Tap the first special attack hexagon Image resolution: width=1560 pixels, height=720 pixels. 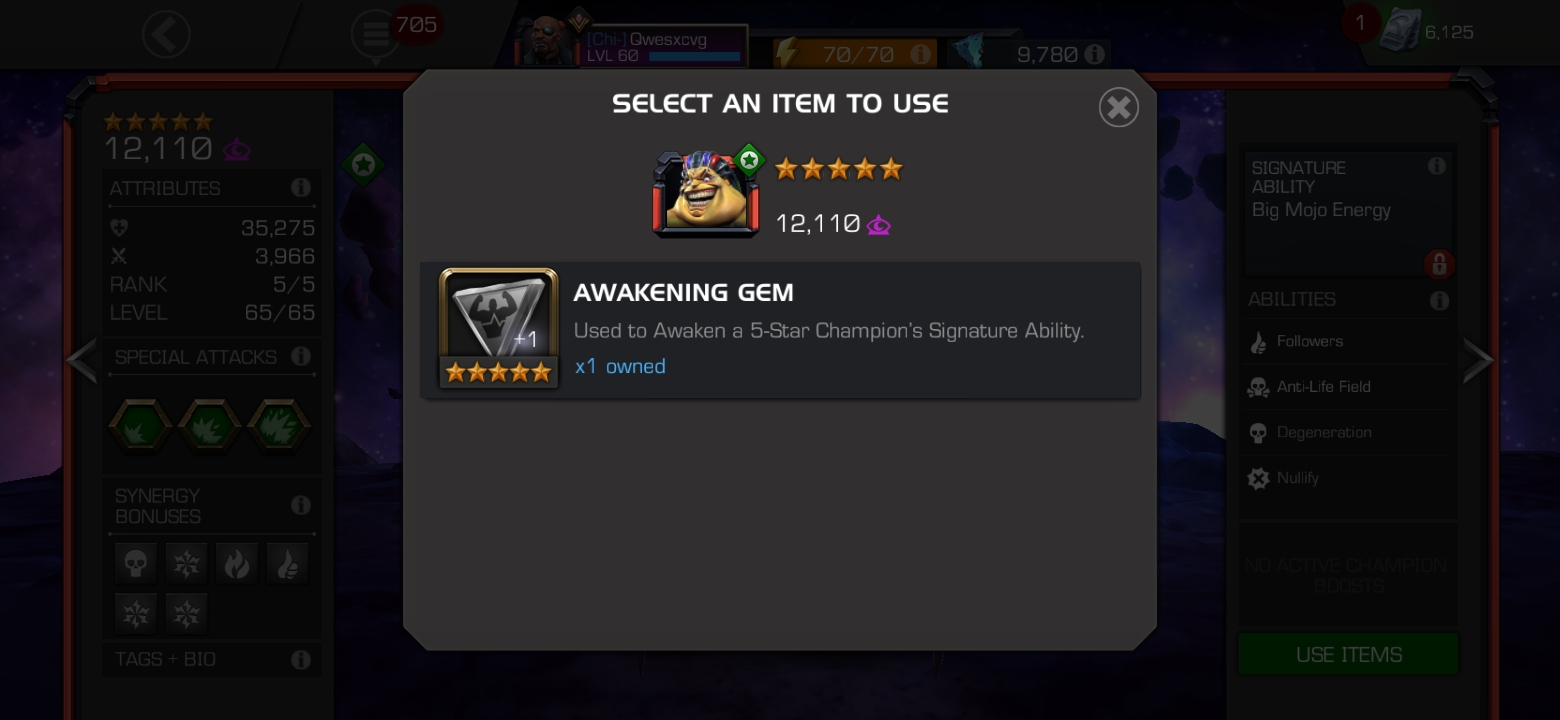pos(139,427)
